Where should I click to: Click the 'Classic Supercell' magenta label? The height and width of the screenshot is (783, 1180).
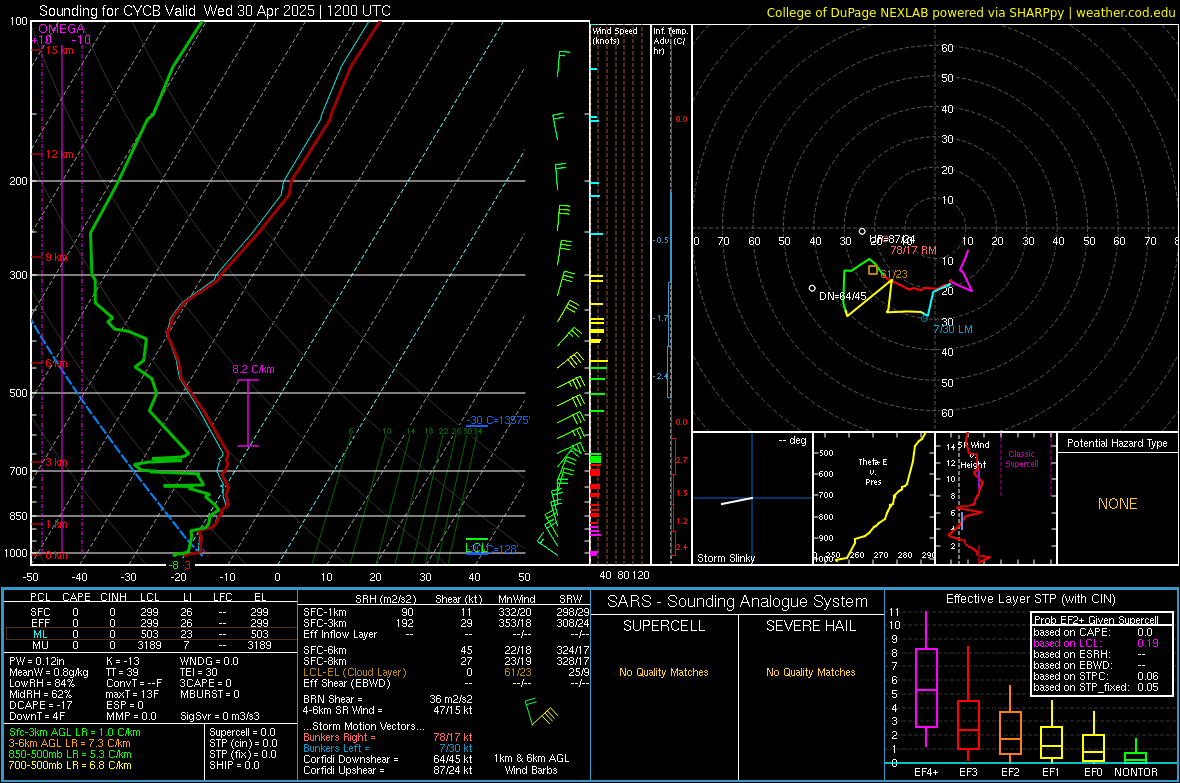[x=1021, y=459]
